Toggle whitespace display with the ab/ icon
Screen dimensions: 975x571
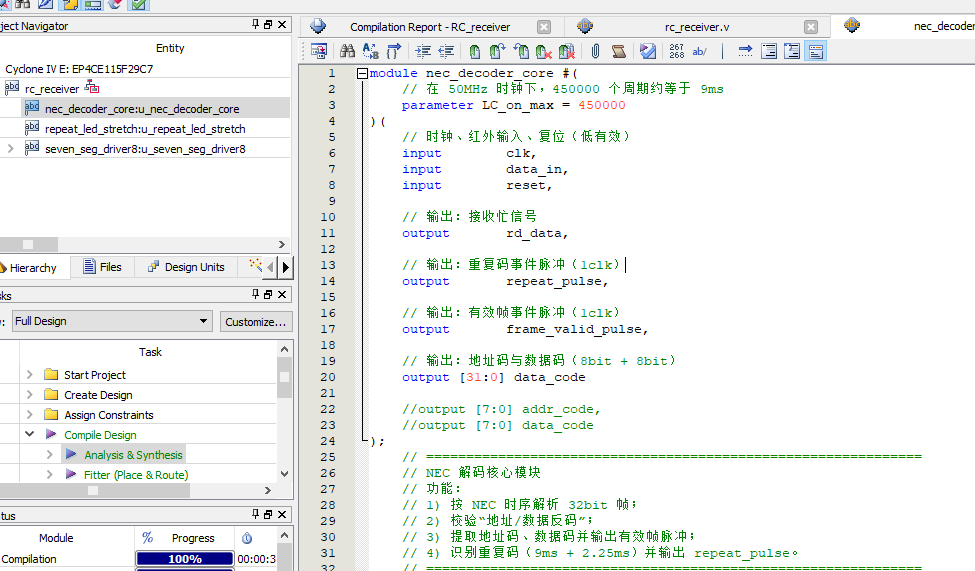700,51
